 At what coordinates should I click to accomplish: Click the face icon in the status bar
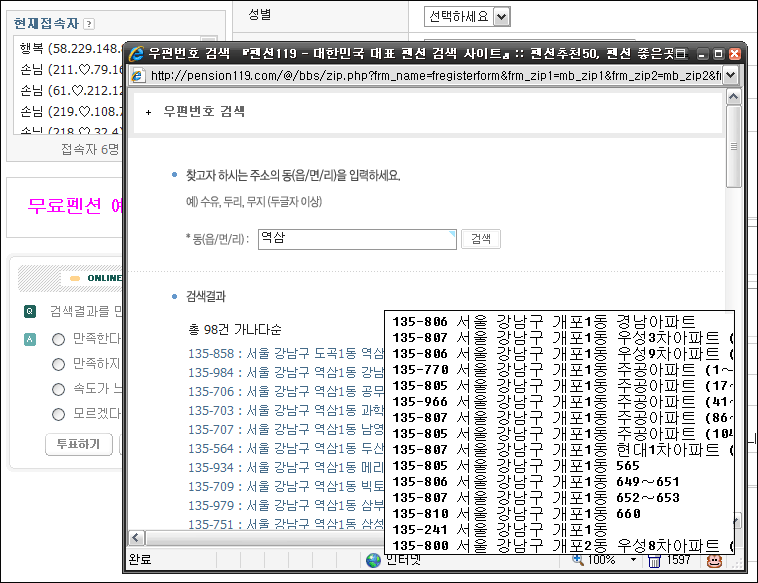[714, 560]
